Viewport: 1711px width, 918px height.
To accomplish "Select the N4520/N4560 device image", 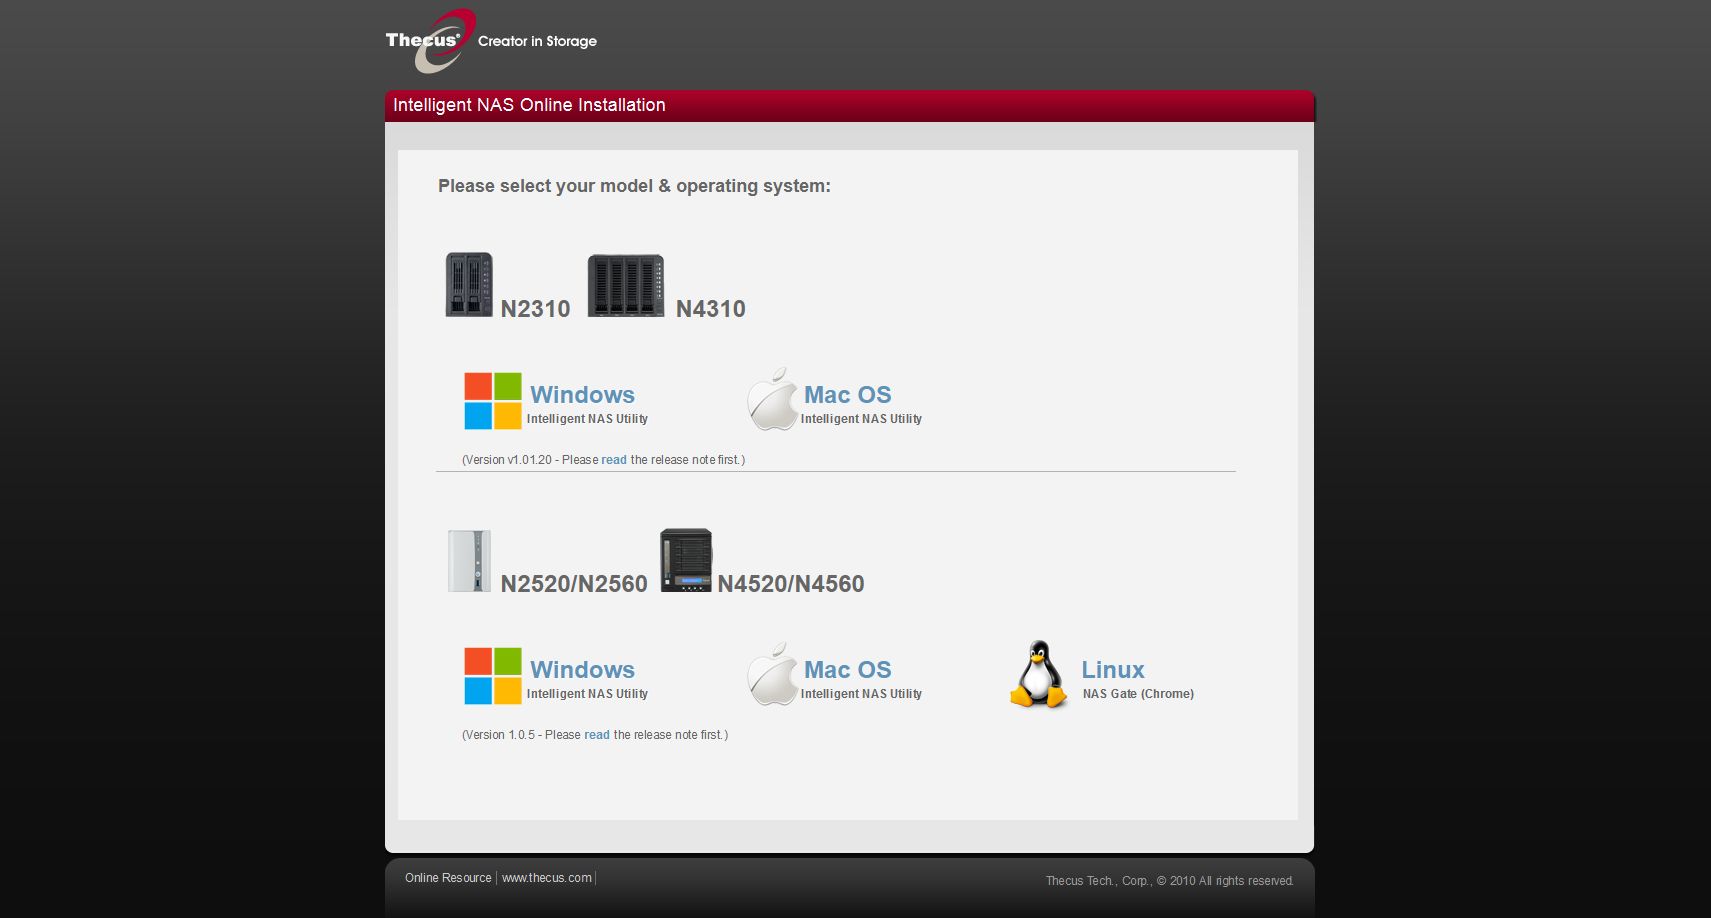I will click(x=686, y=560).
